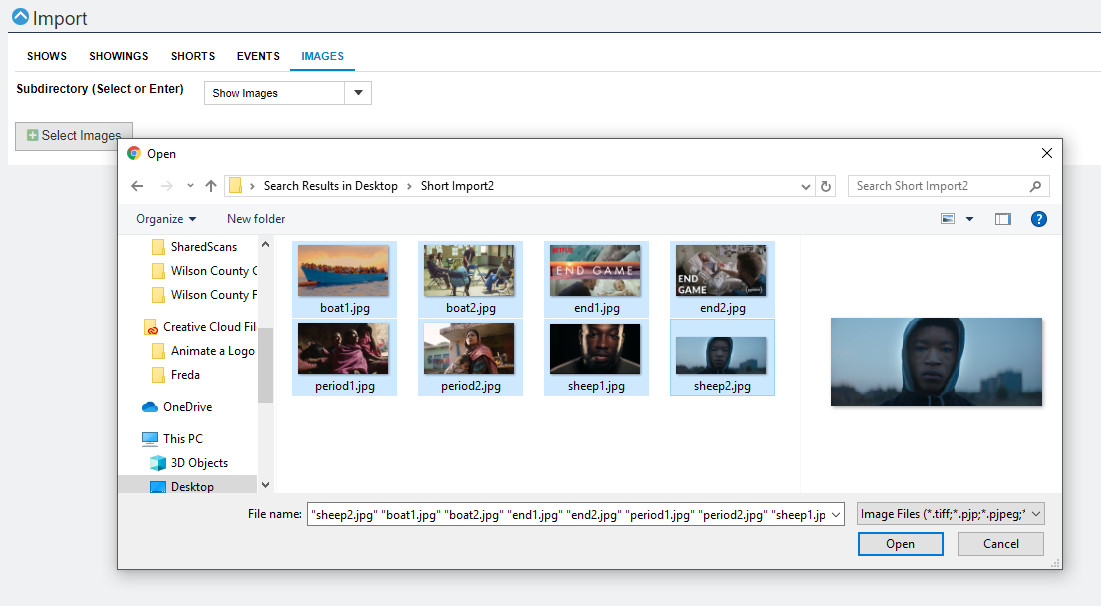Image resolution: width=1101 pixels, height=606 pixels.
Task: Click the search magnifier icon
Action: pyautogui.click(x=1035, y=186)
